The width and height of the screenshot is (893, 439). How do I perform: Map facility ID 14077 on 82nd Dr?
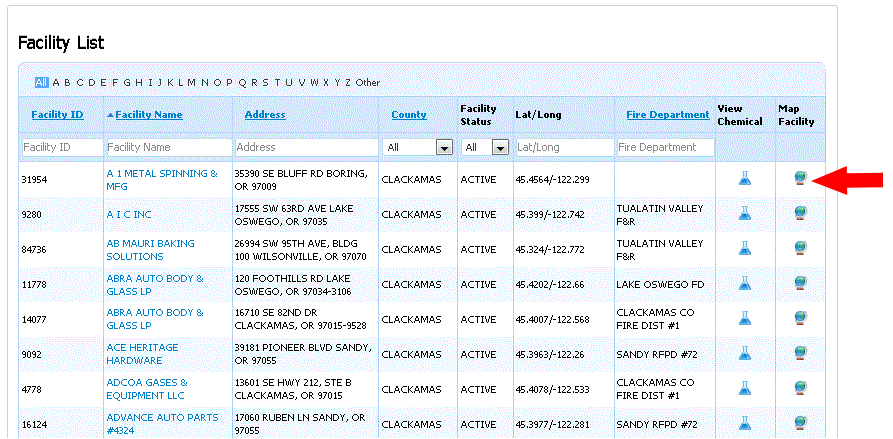[800, 318]
